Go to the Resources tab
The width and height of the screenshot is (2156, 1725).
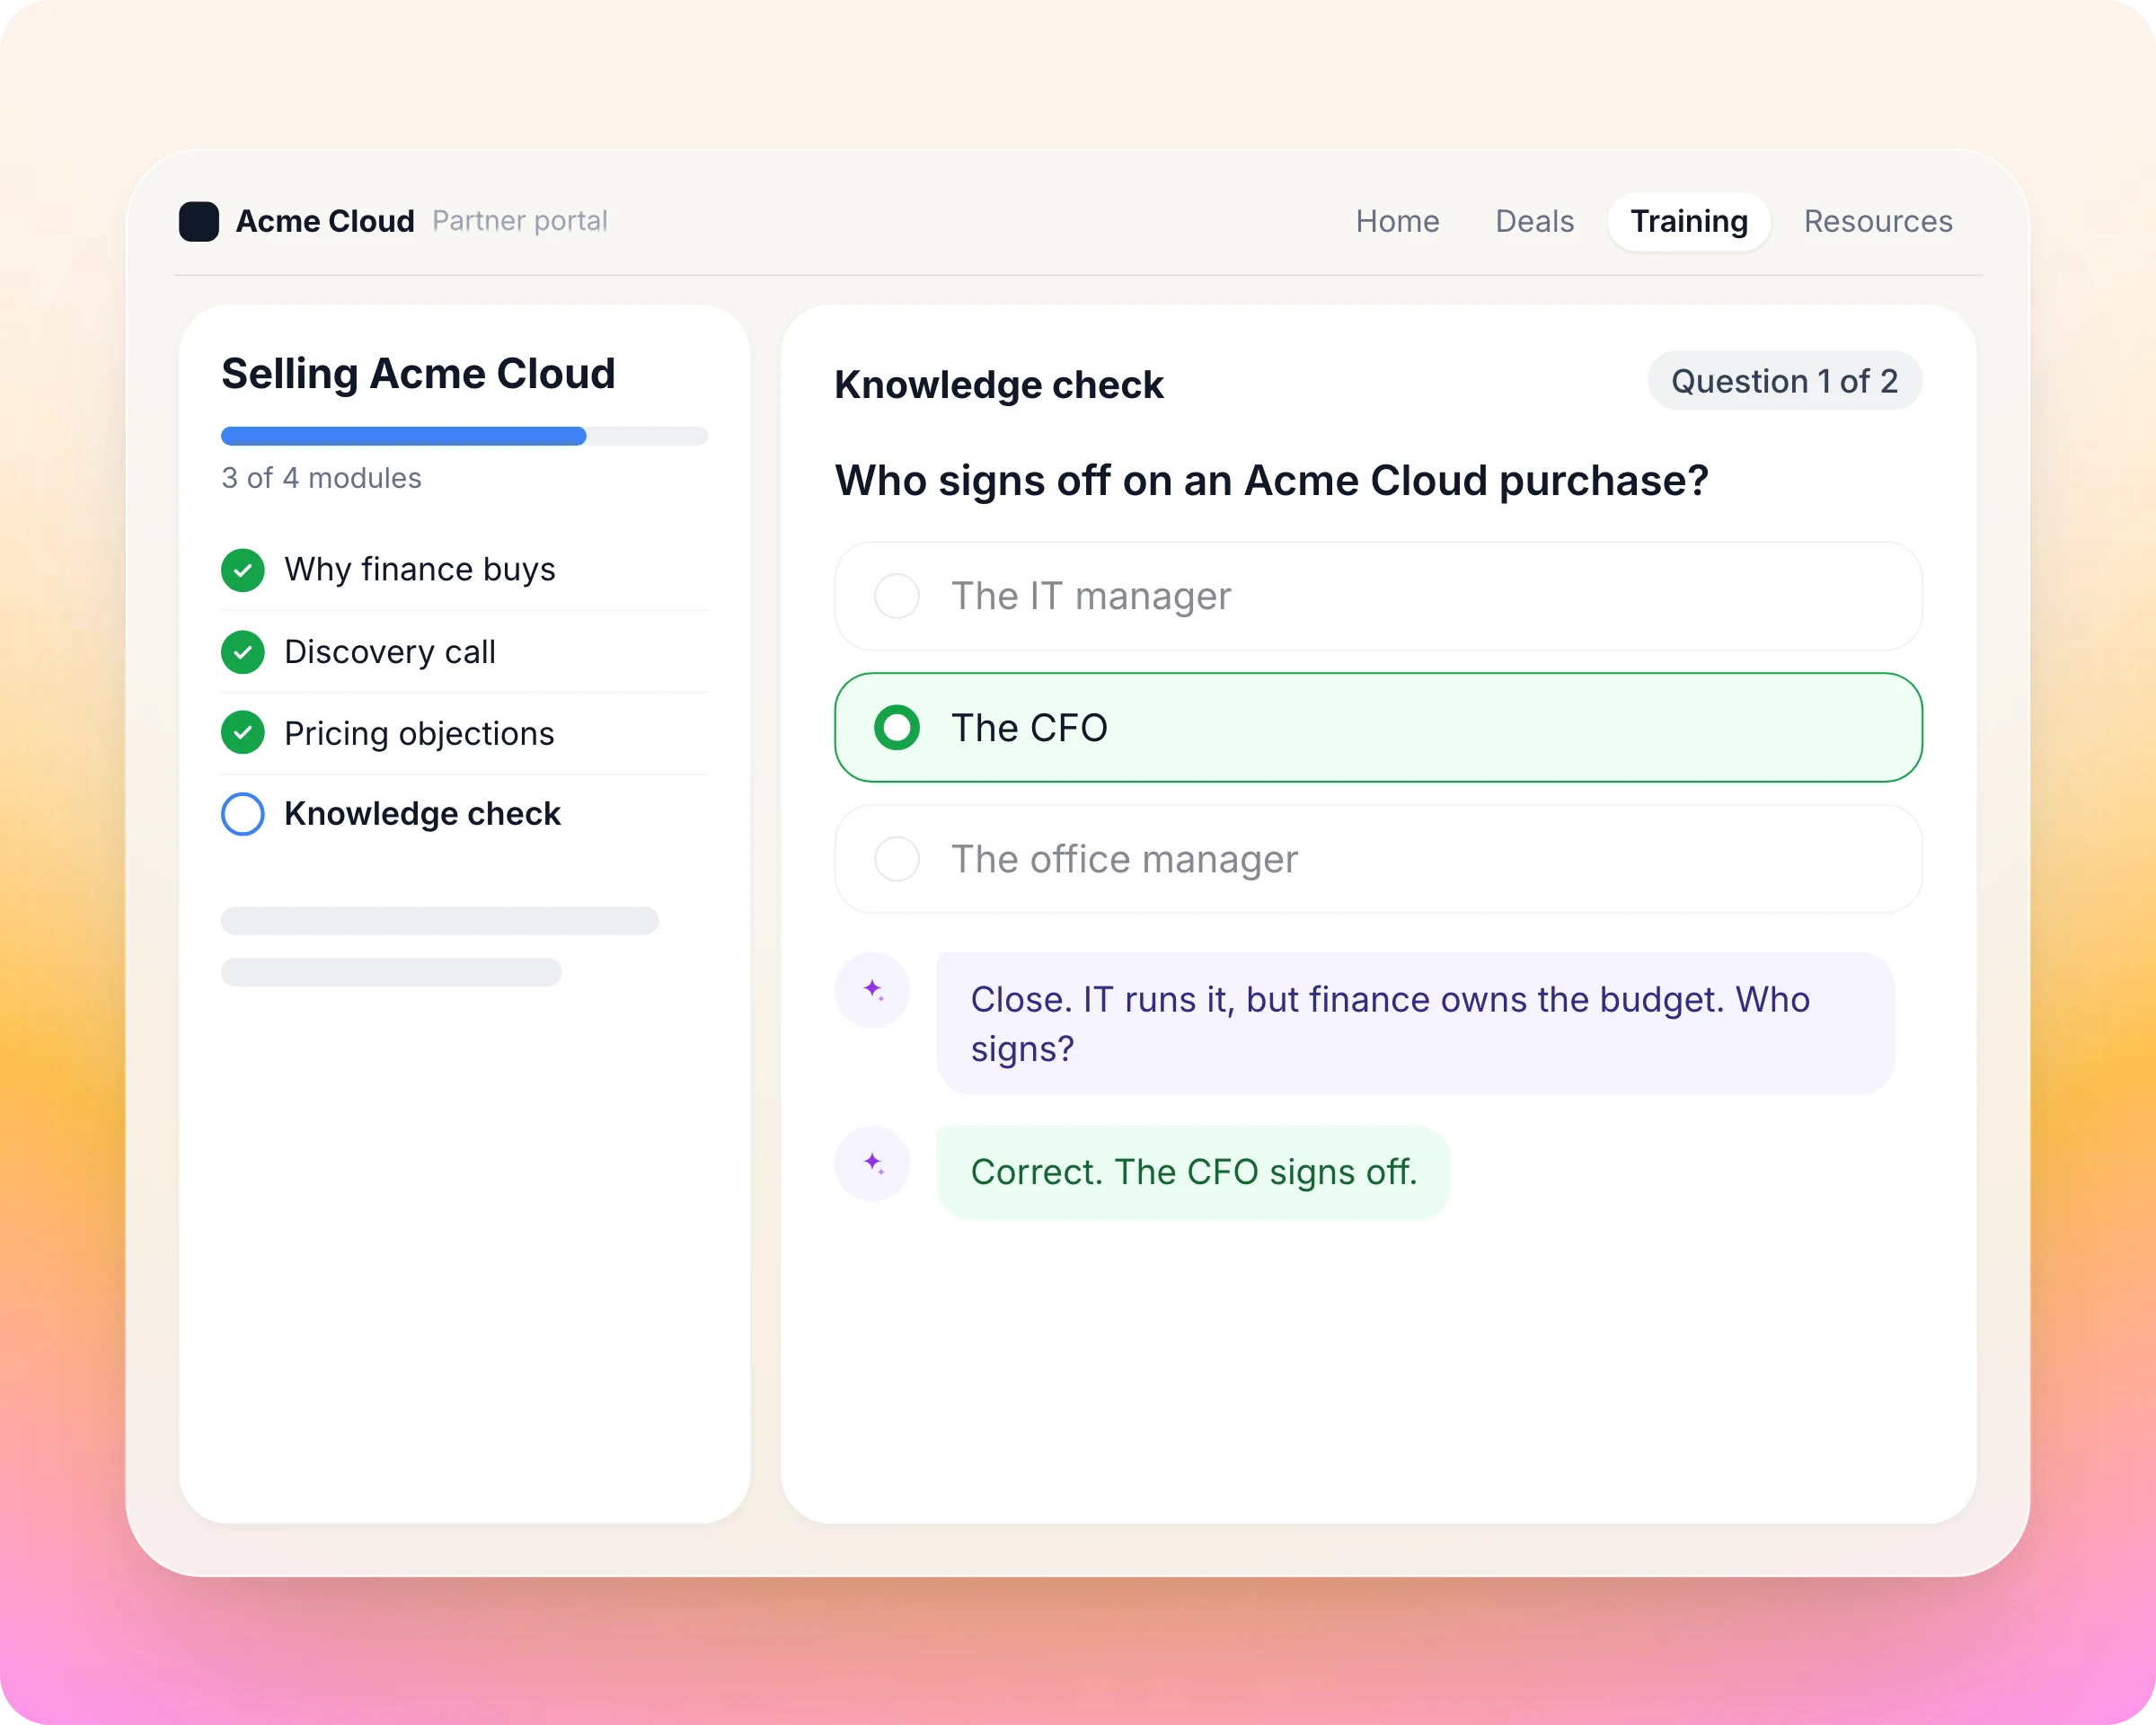click(1878, 221)
